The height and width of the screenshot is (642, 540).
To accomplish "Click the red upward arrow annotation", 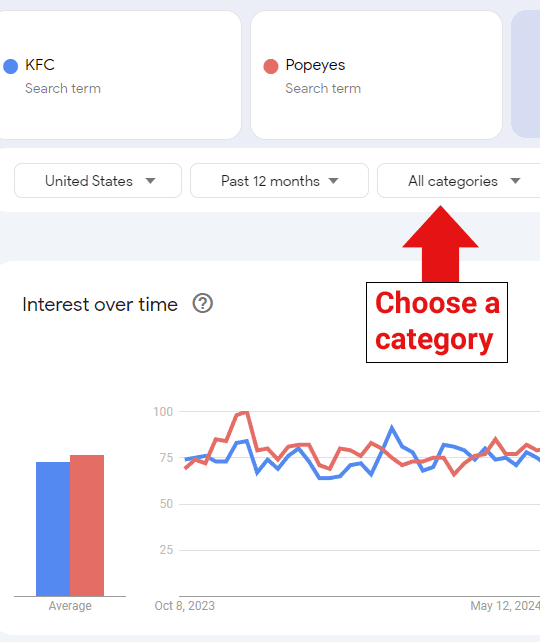I will tap(441, 244).
